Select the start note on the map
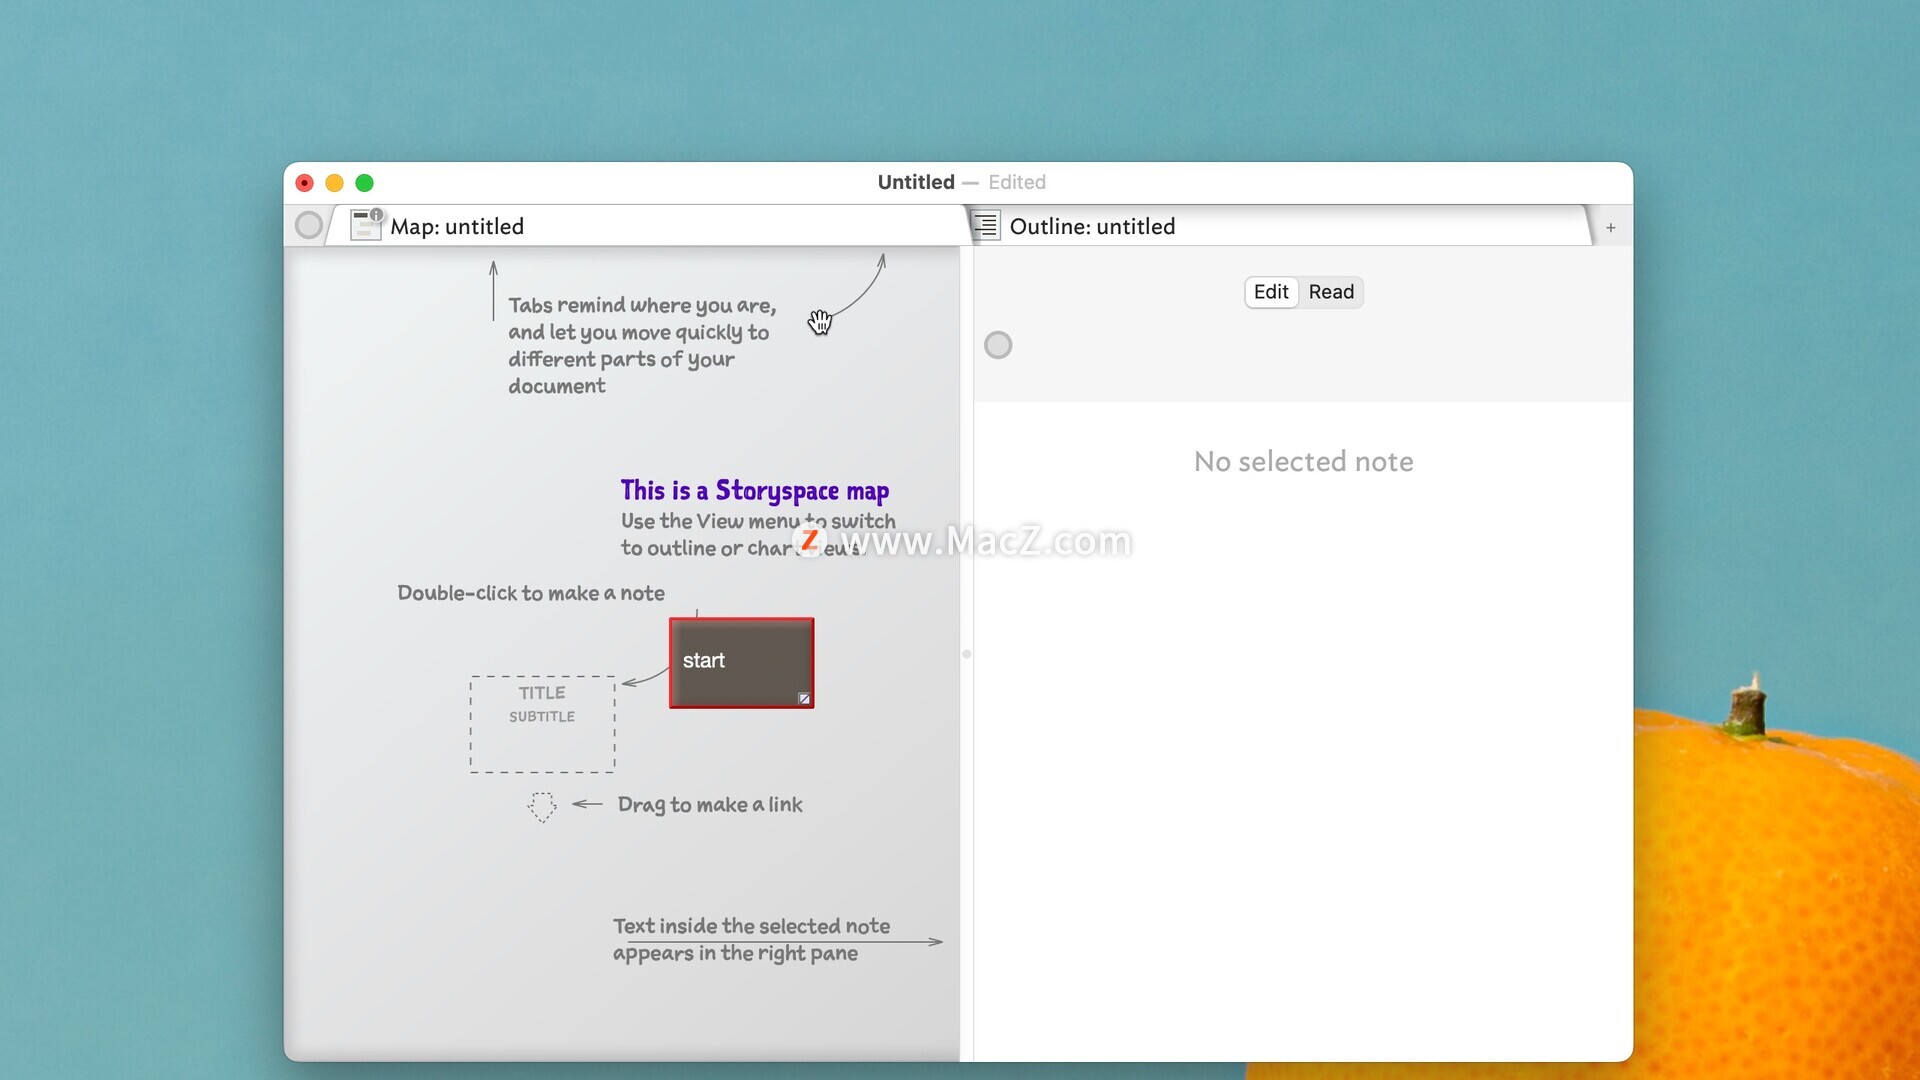The image size is (1920, 1080). 741,662
